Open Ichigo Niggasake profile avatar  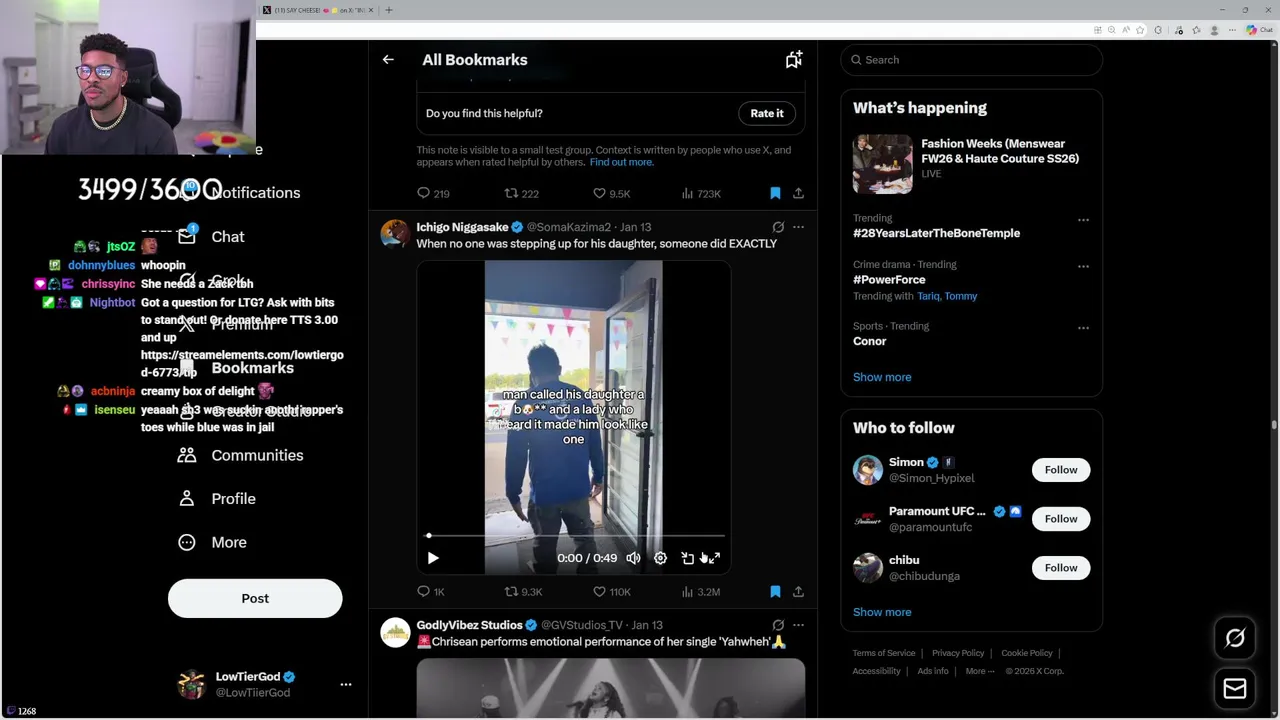tap(395, 233)
